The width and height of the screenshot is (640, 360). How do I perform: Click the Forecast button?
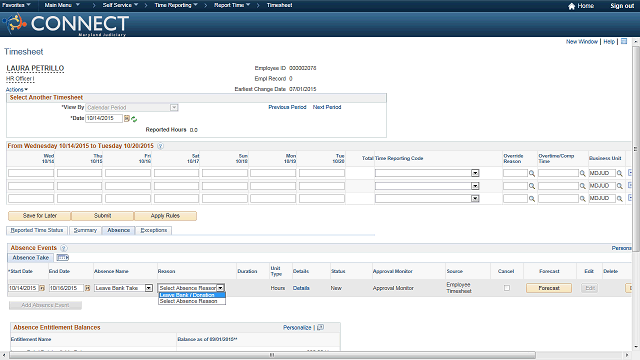click(549, 288)
